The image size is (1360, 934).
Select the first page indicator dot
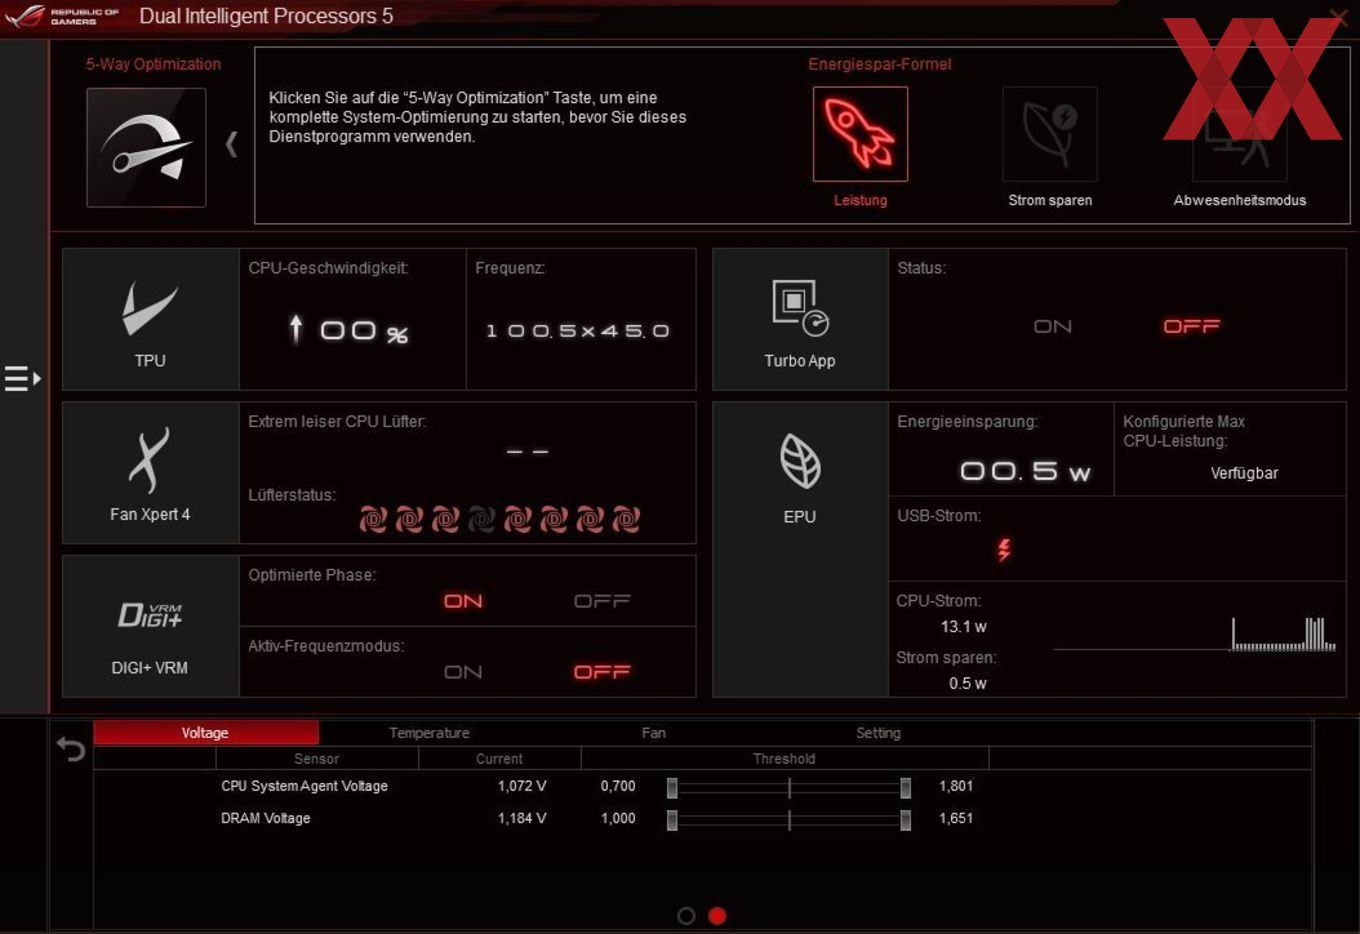[x=686, y=916]
